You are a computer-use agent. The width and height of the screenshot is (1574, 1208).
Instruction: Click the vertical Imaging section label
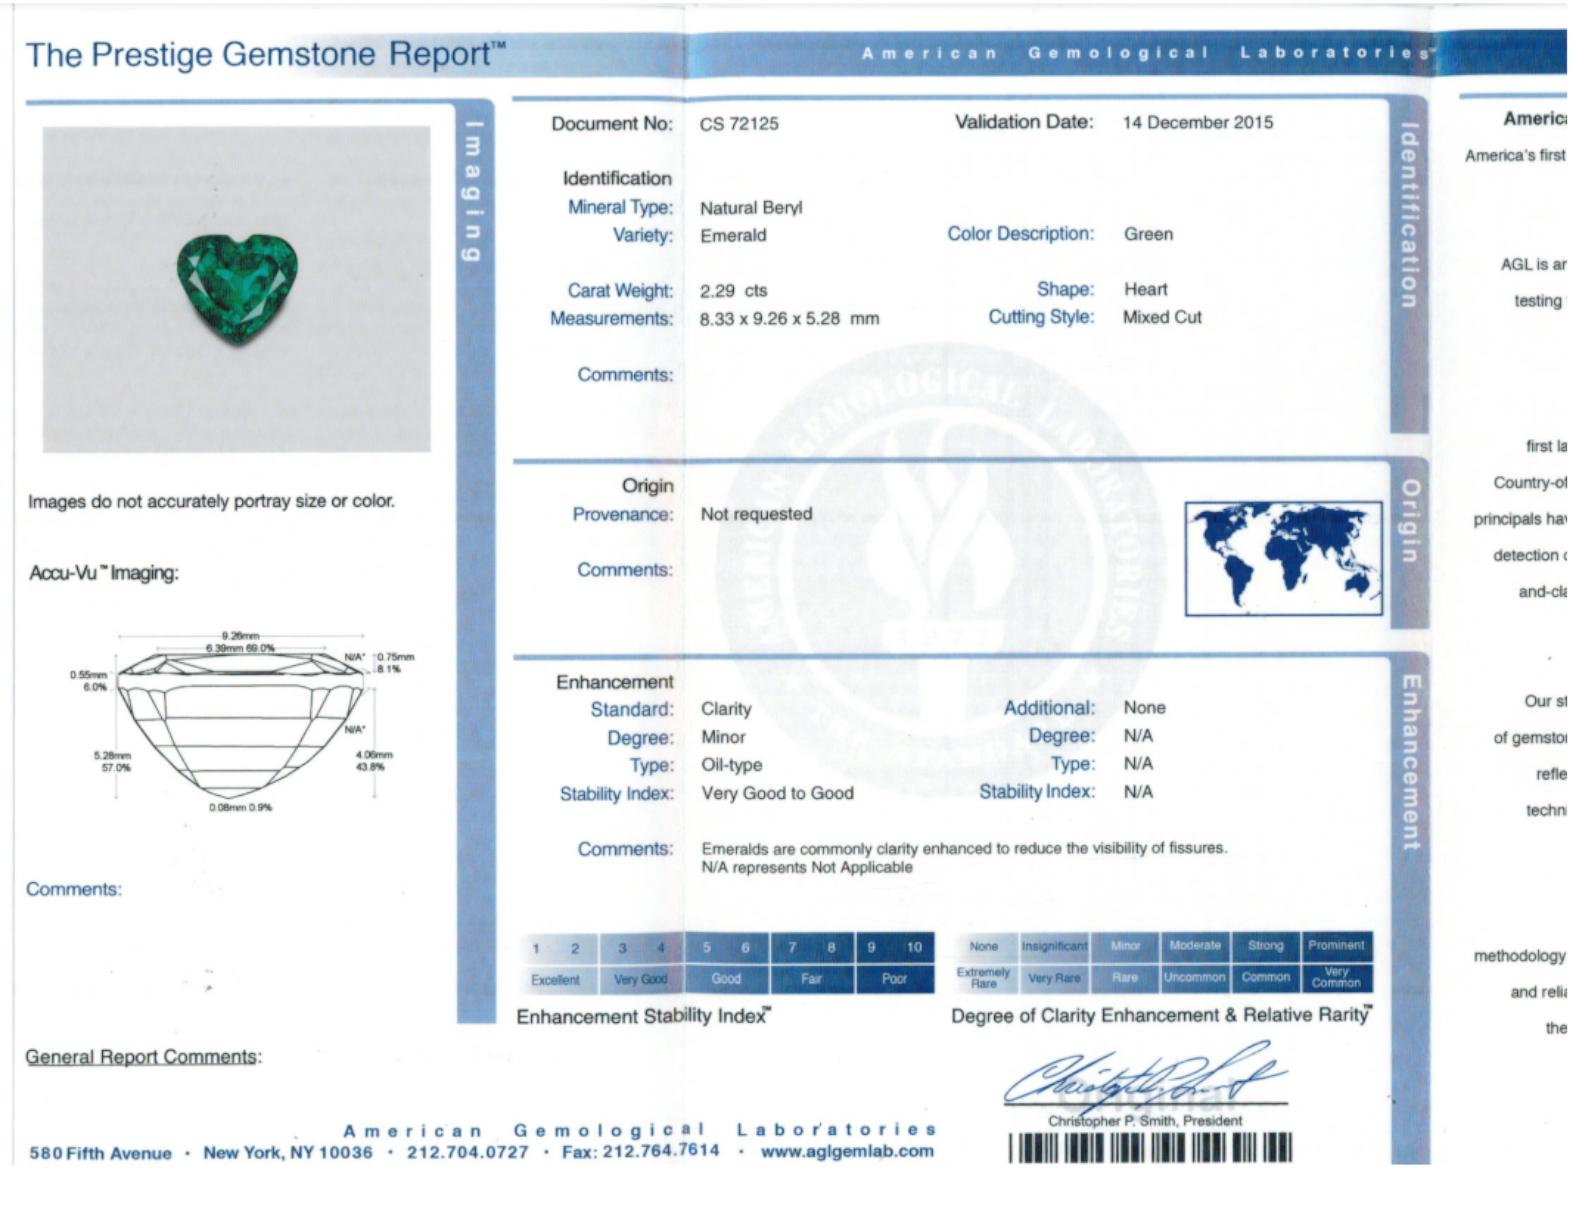473,191
